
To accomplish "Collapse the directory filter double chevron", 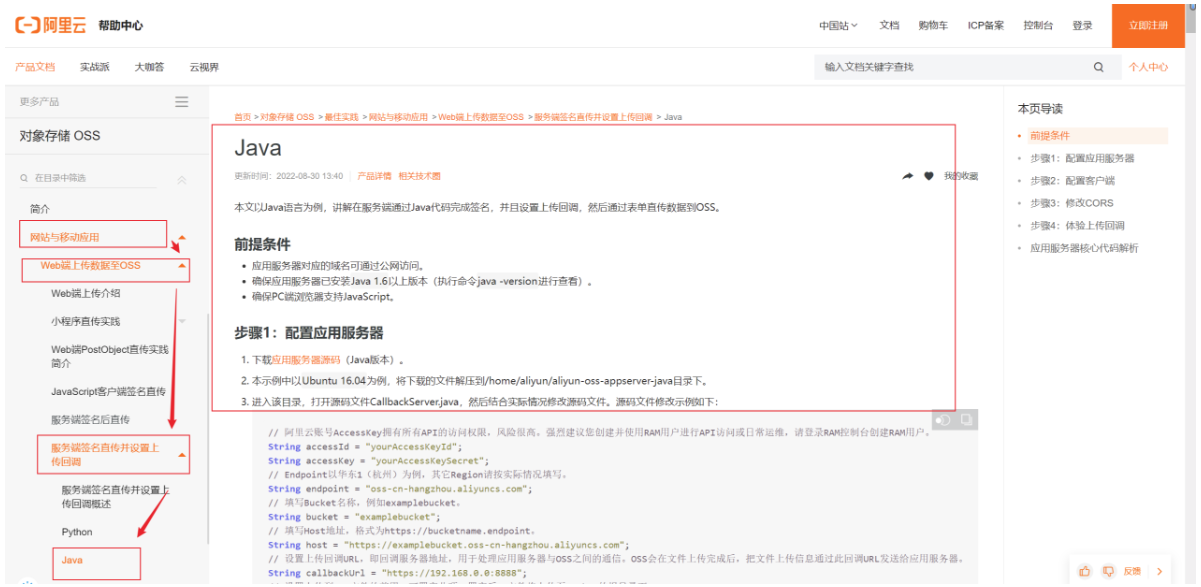I will coord(181,179).
